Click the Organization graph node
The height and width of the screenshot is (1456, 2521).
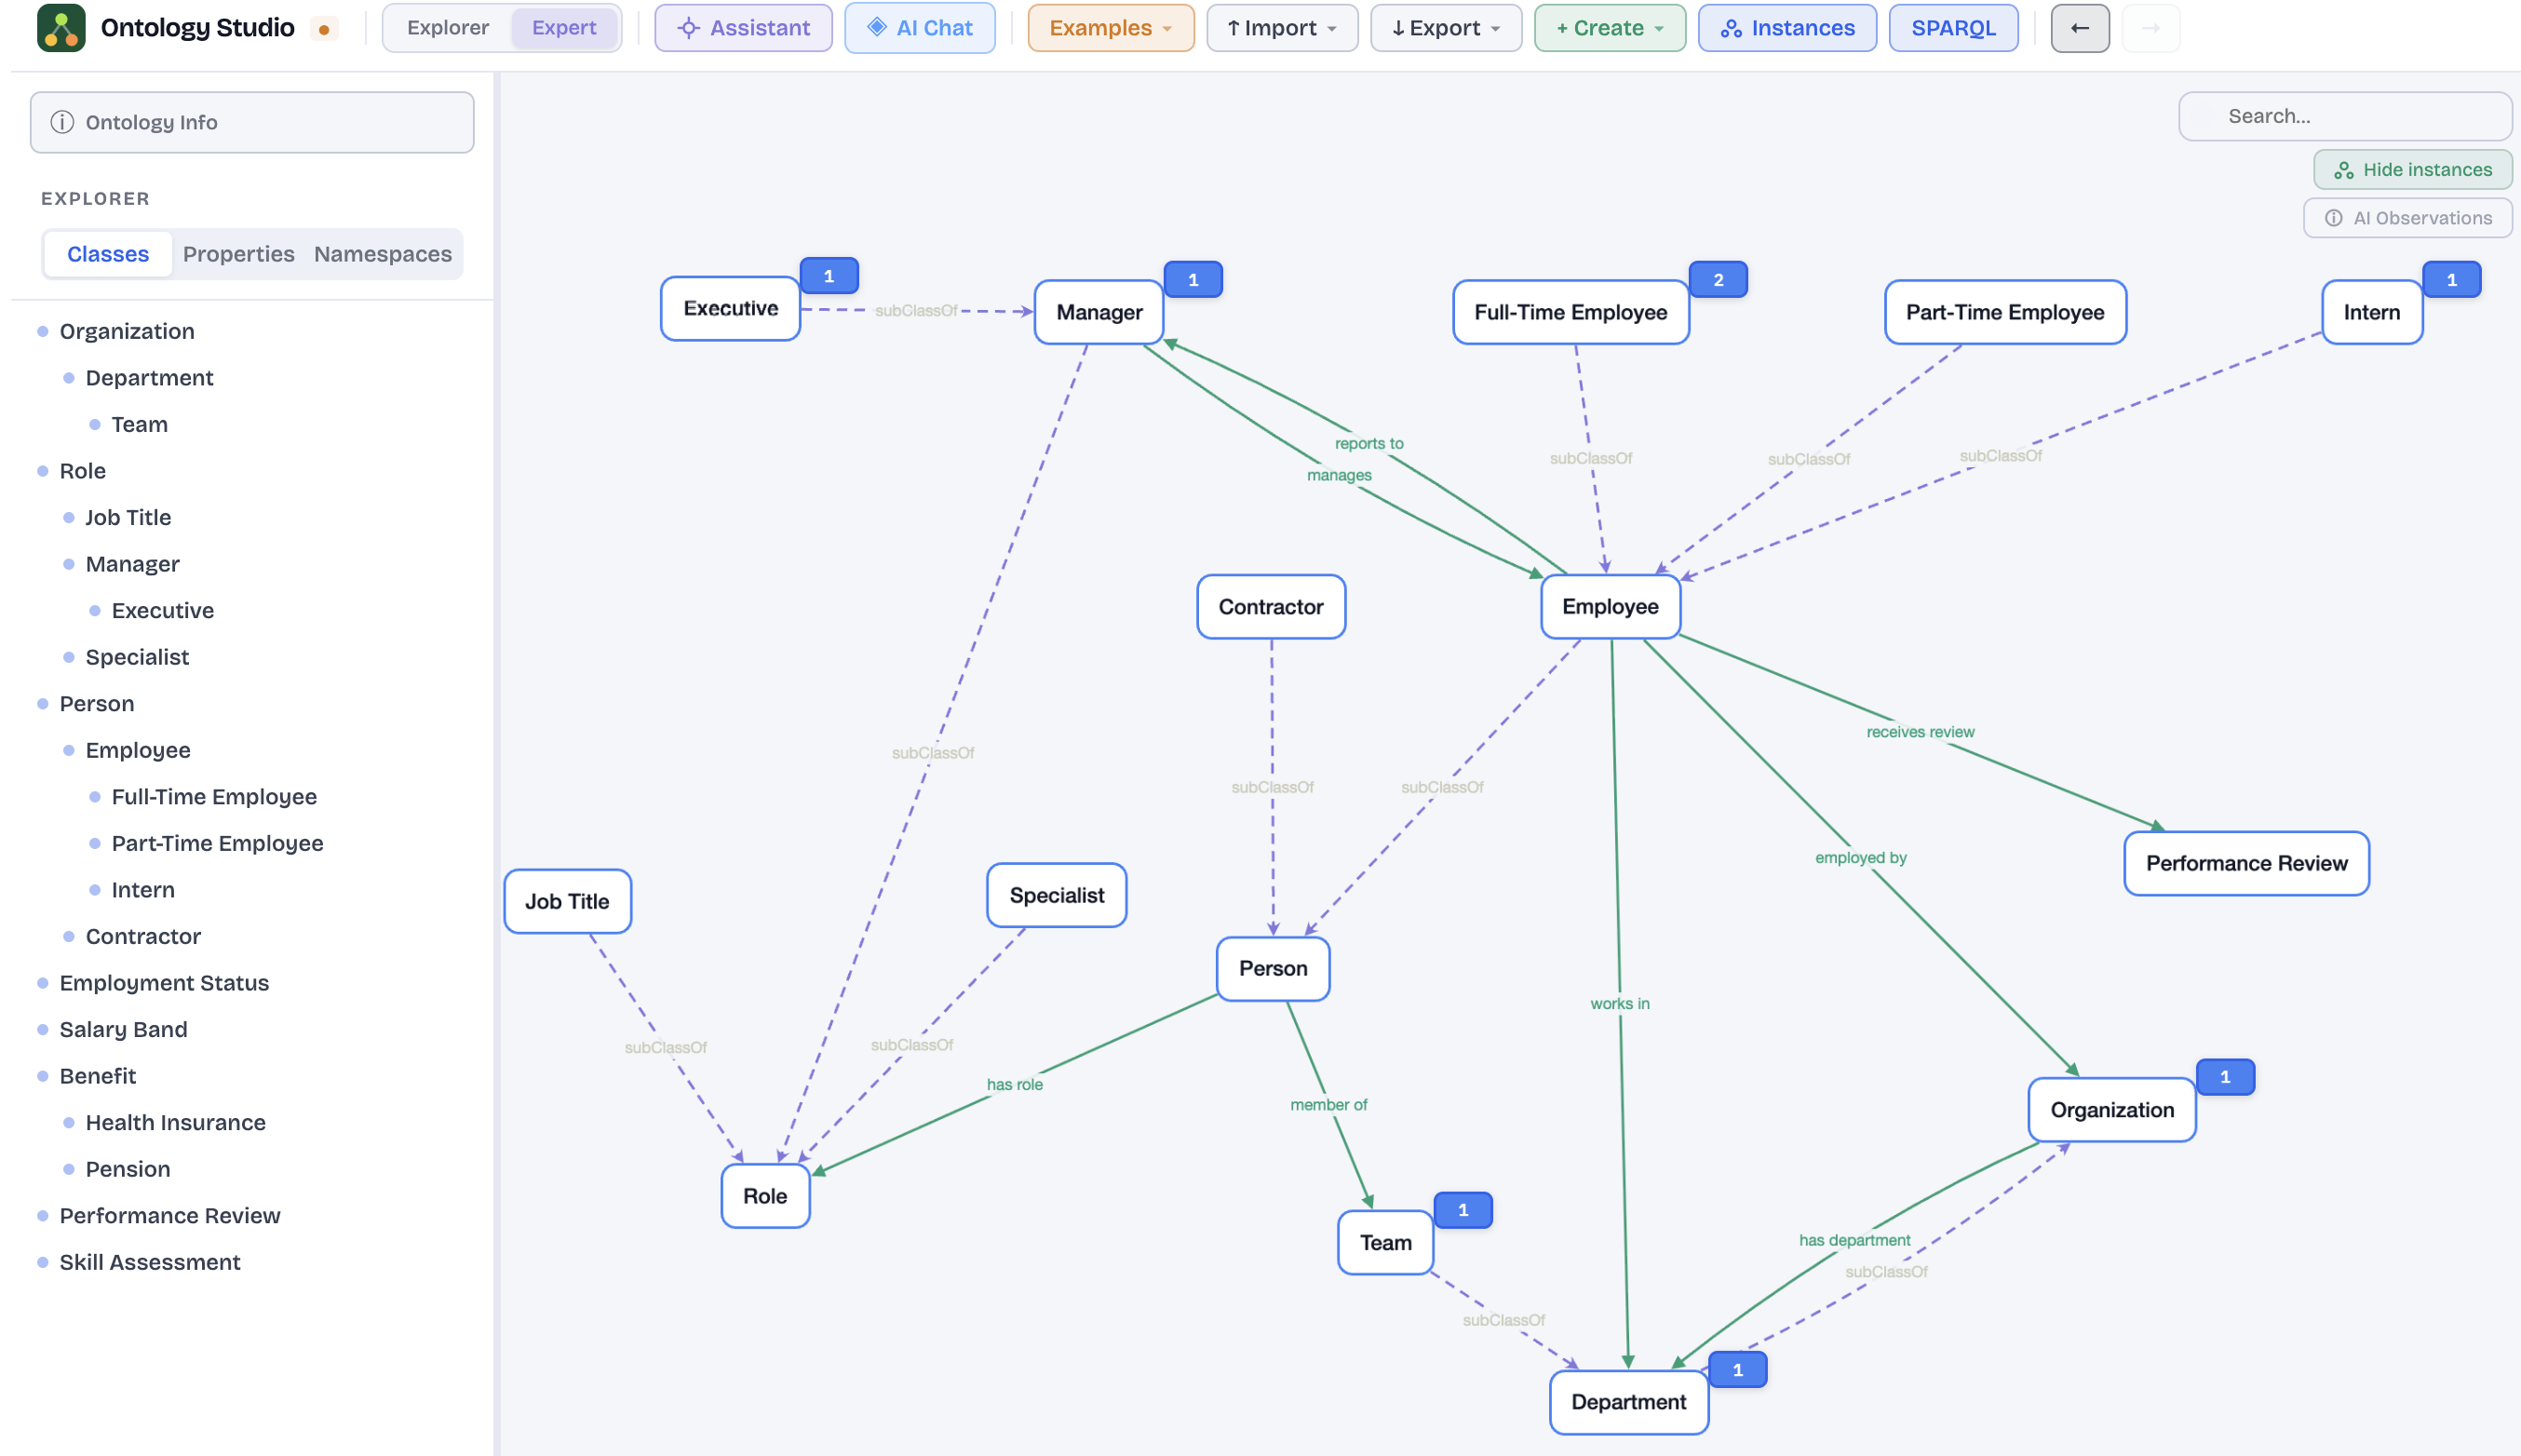pos(2112,1110)
